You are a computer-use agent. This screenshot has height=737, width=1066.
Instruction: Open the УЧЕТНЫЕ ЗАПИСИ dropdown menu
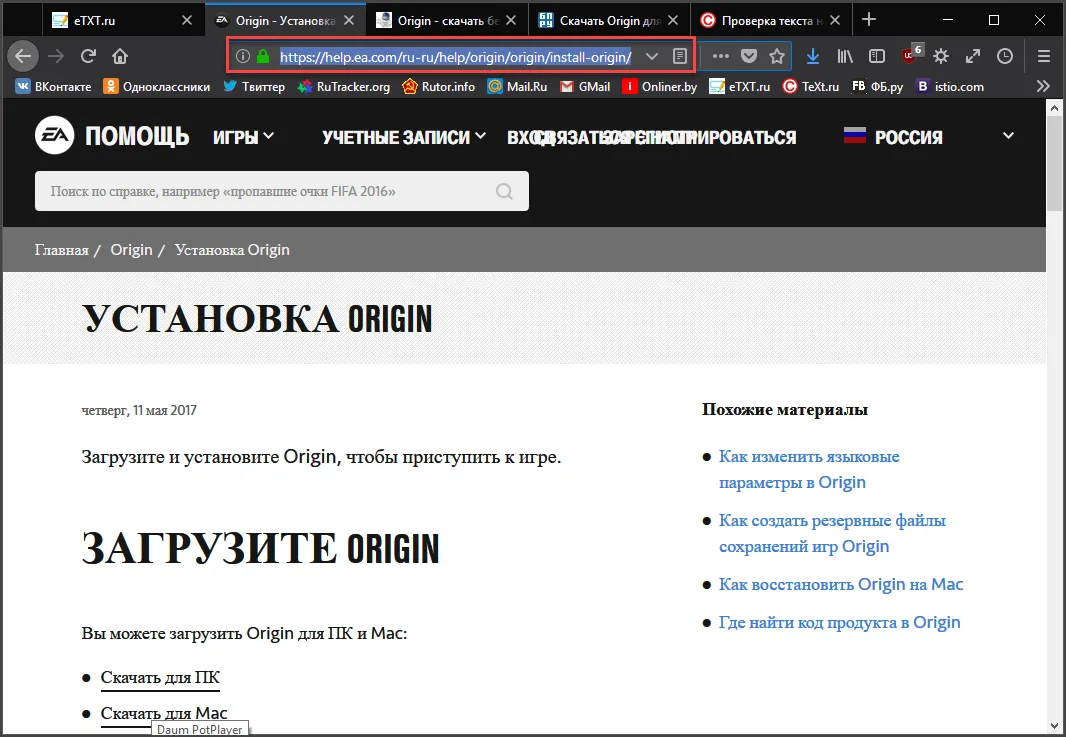click(x=404, y=137)
